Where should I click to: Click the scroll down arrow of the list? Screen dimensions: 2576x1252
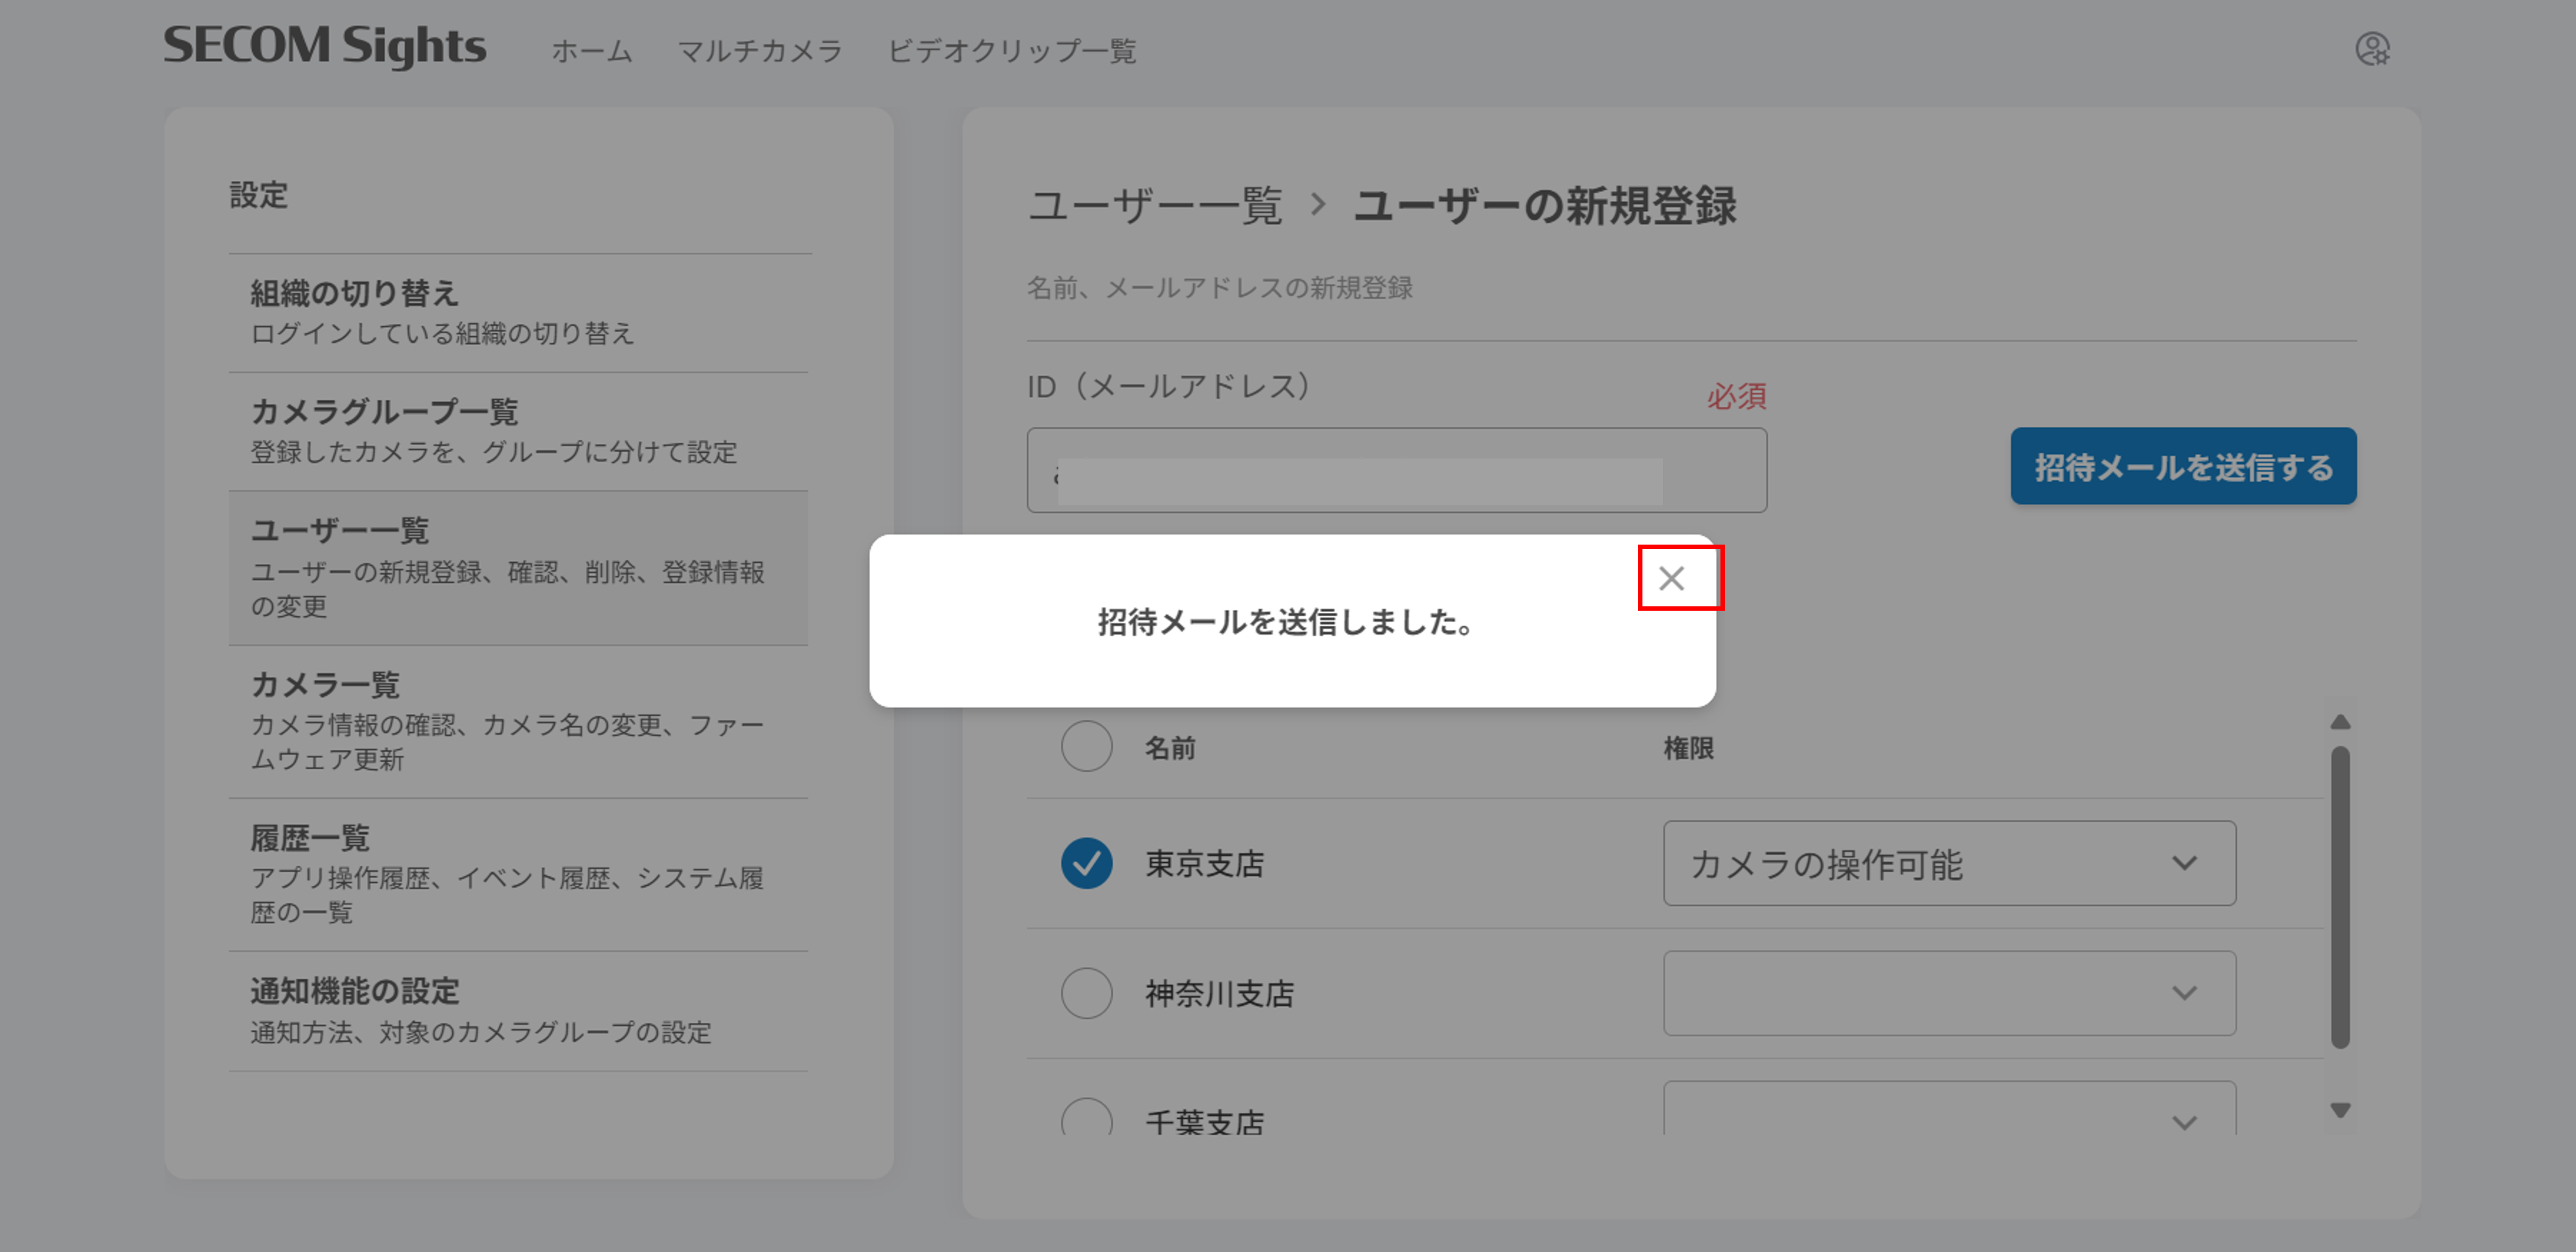click(2339, 1110)
